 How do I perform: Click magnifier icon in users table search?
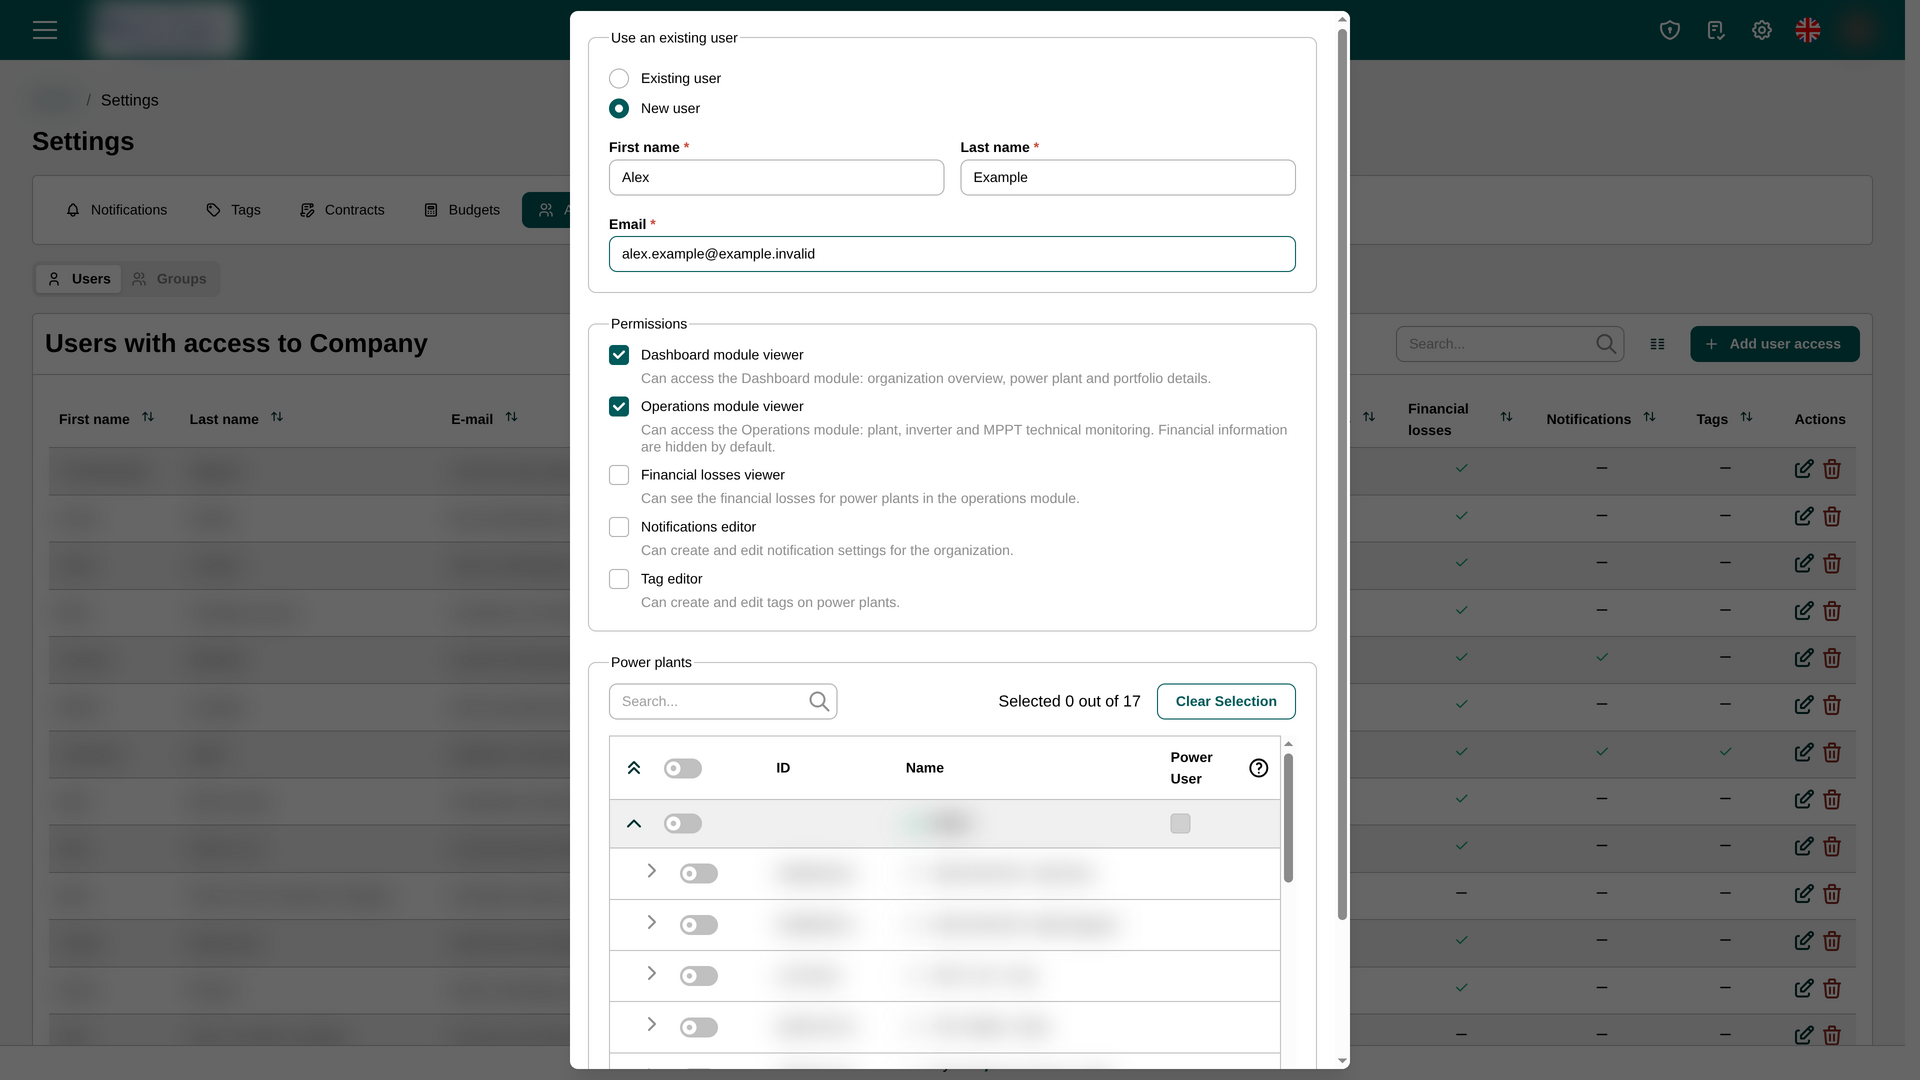[x=1606, y=344]
